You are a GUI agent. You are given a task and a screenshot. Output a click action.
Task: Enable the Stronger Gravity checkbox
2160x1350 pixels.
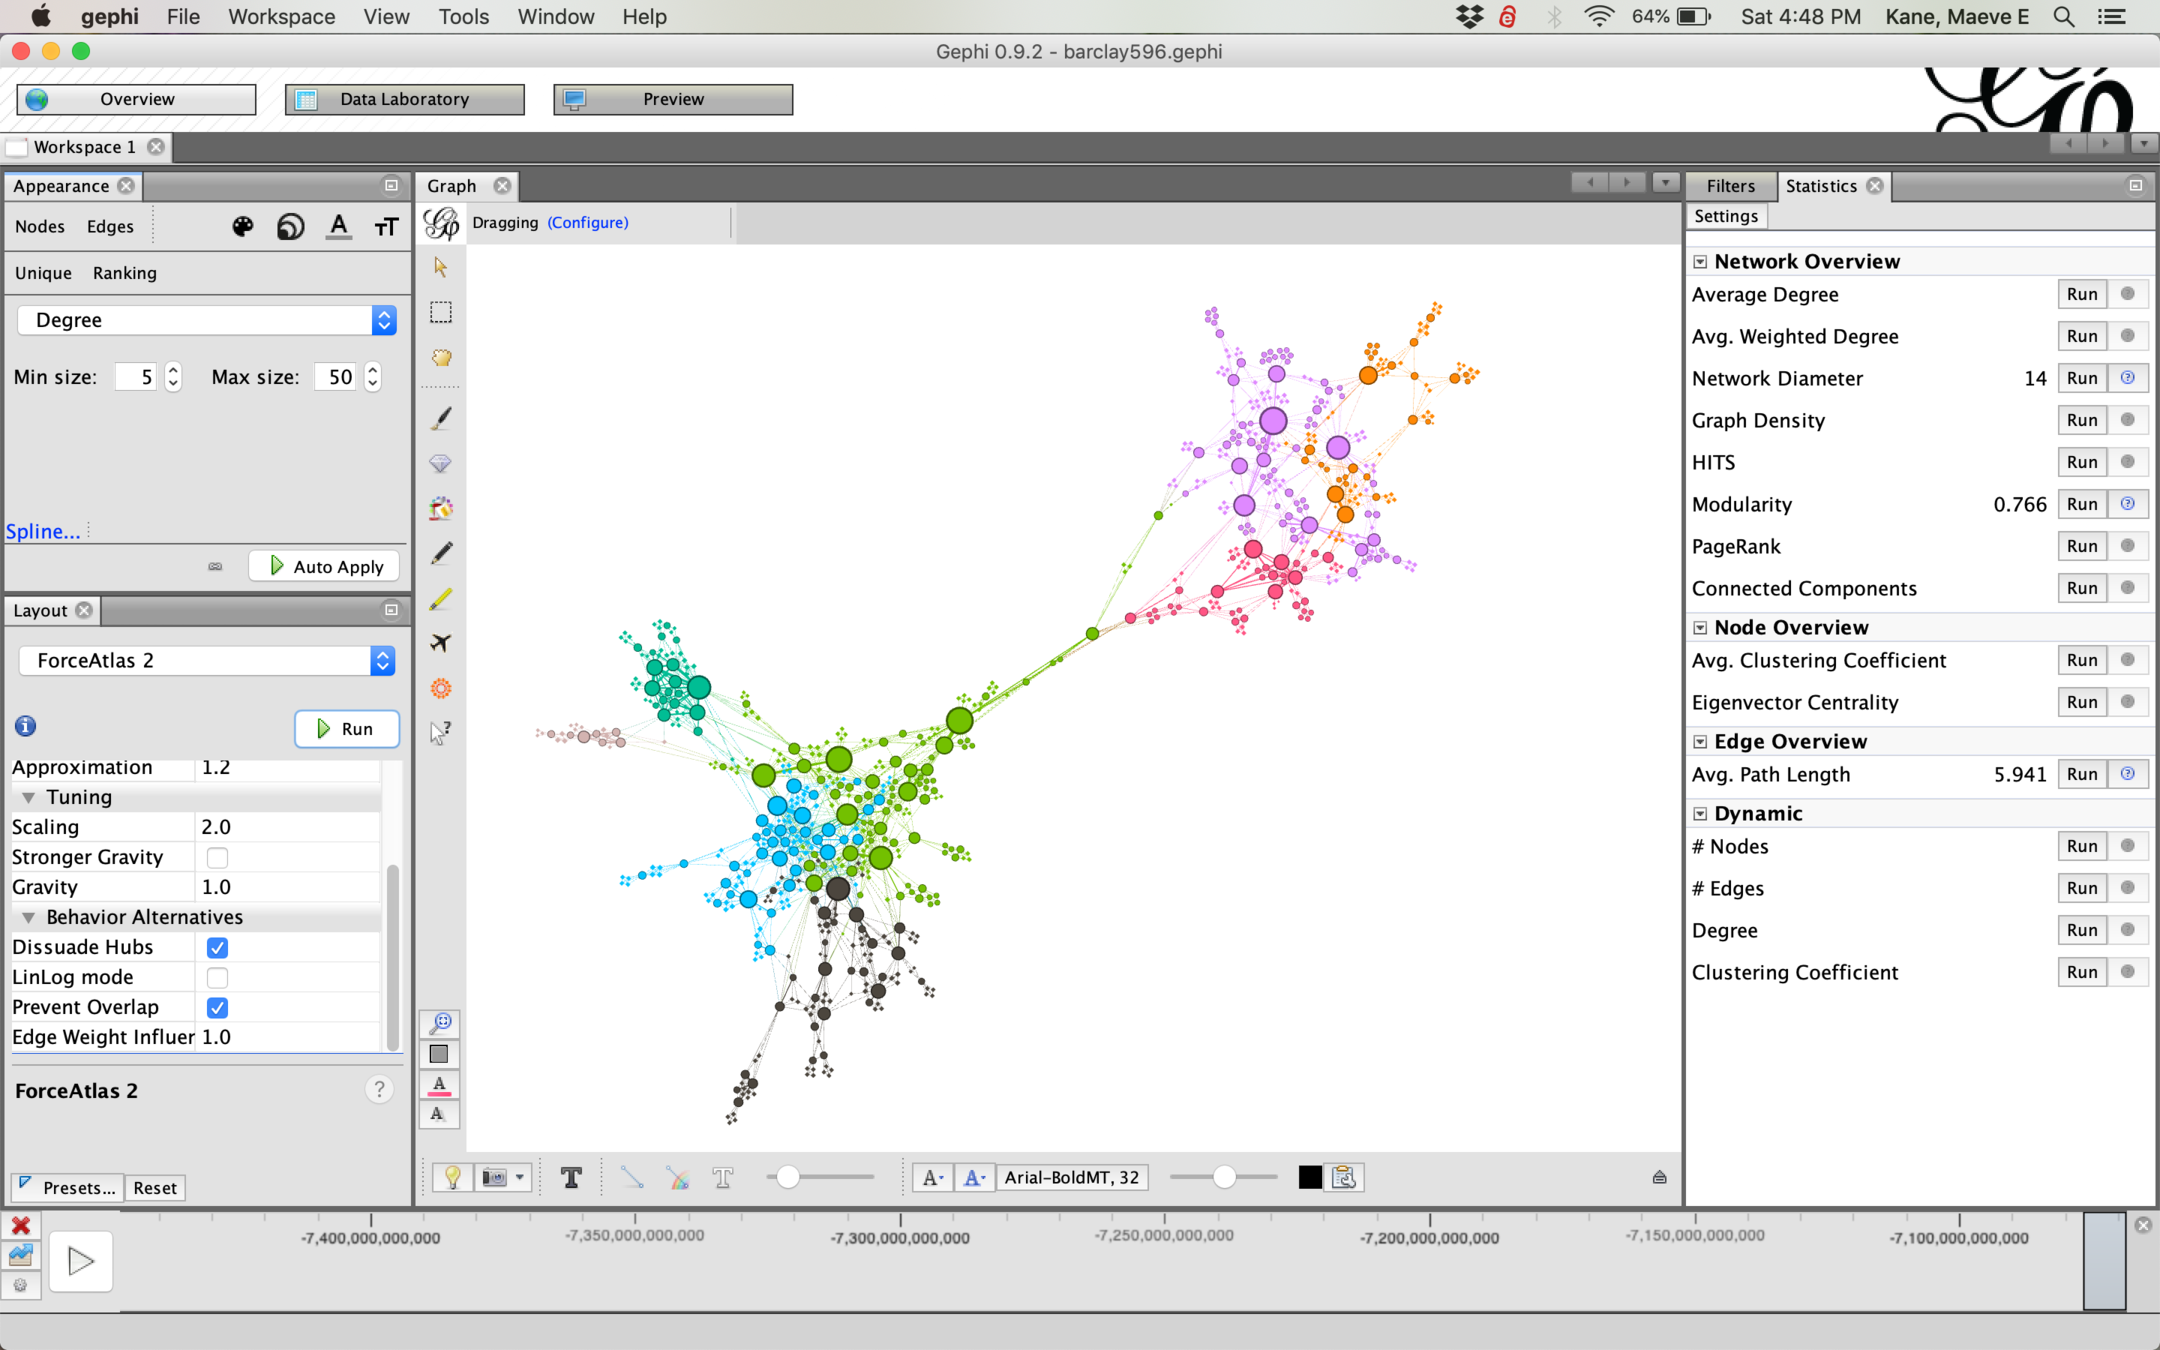coord(217,857)
